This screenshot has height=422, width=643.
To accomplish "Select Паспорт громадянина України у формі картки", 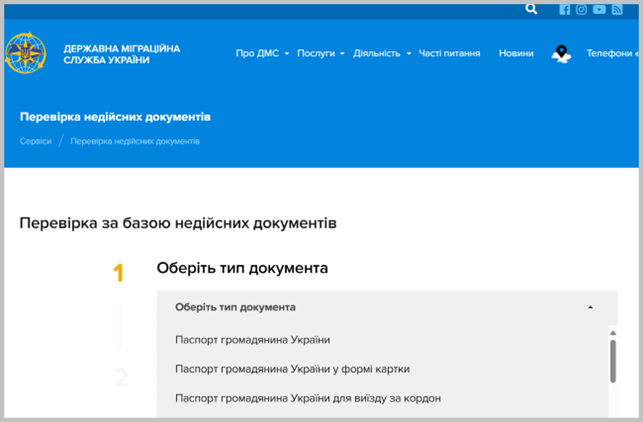I will [x=292, y=369].
